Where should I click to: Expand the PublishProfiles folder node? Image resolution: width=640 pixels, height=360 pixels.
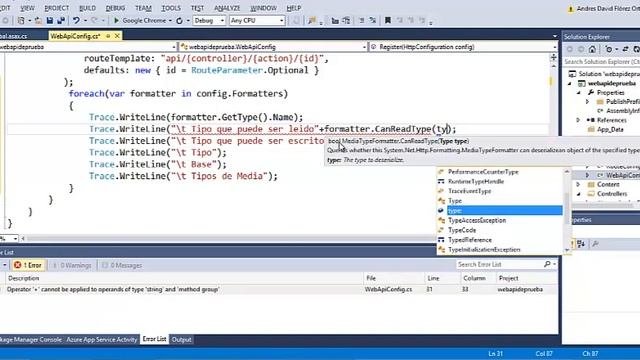pos(588,102)
